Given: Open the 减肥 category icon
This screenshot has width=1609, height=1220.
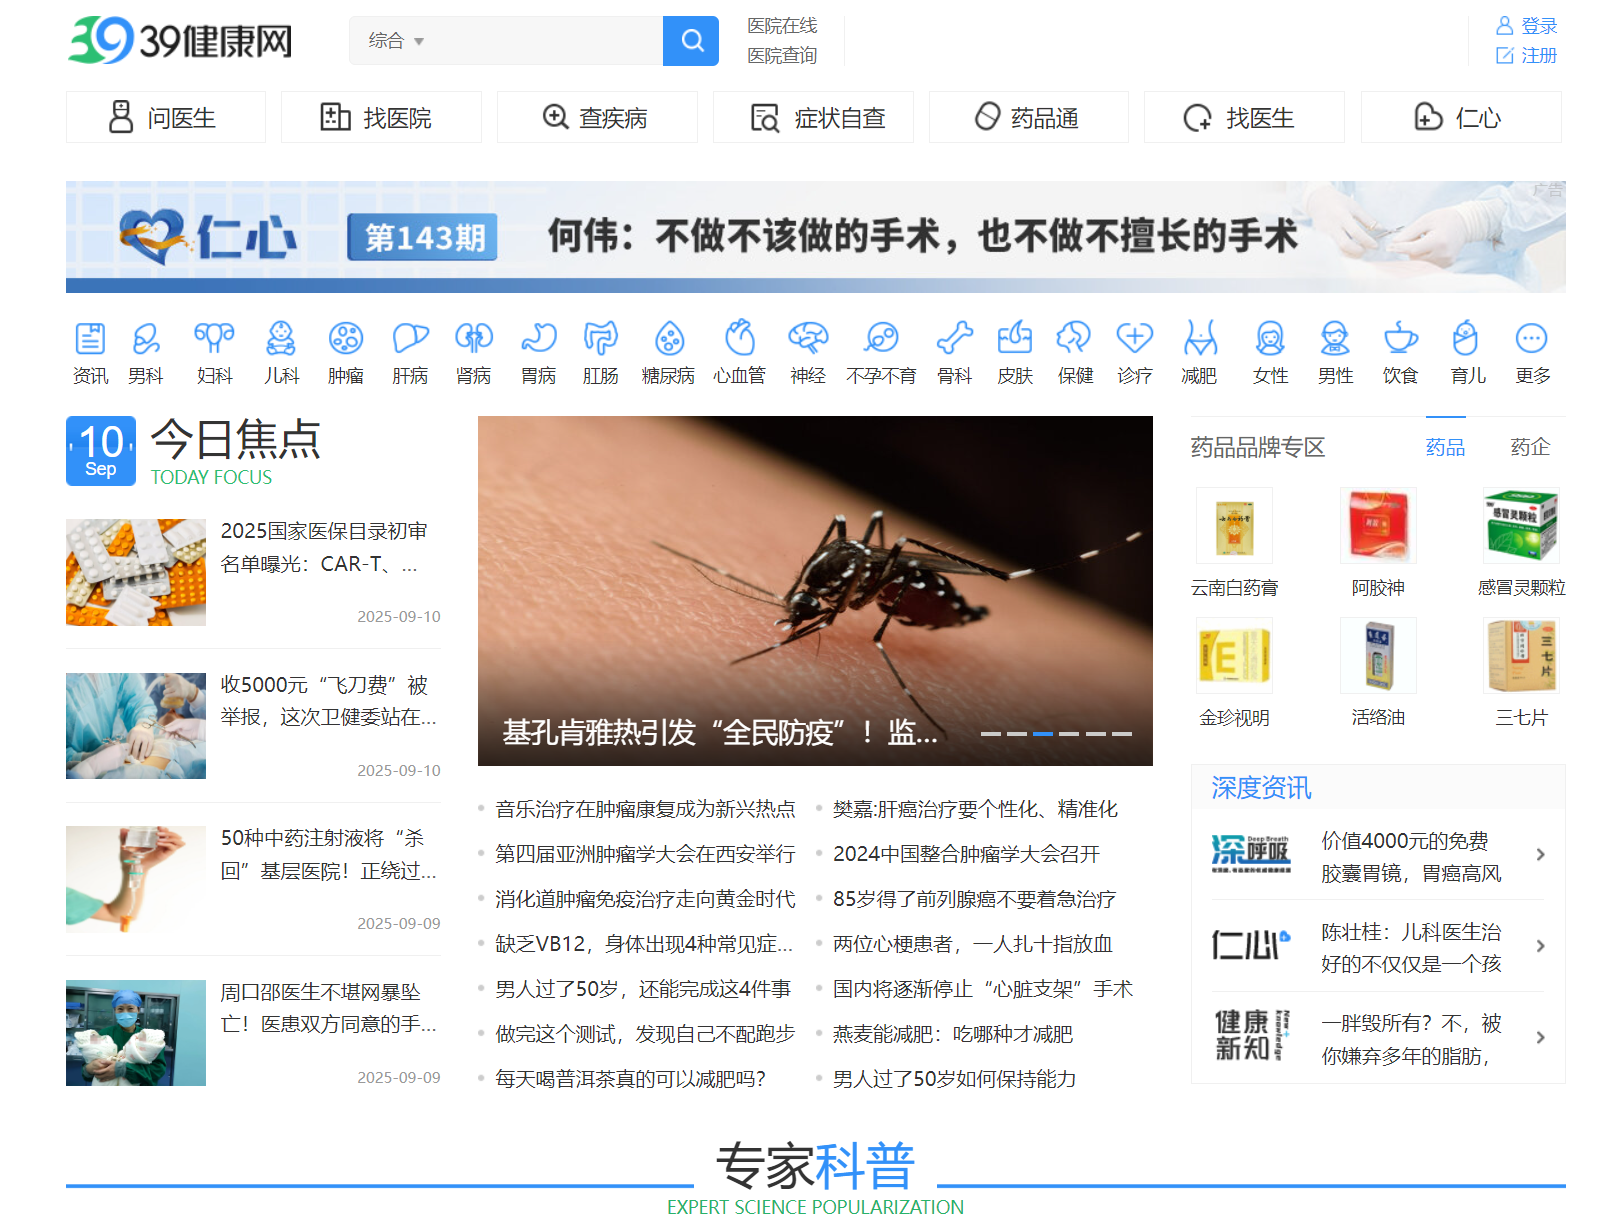Looking at the screenshot, I should click(x=1199, y=340).
